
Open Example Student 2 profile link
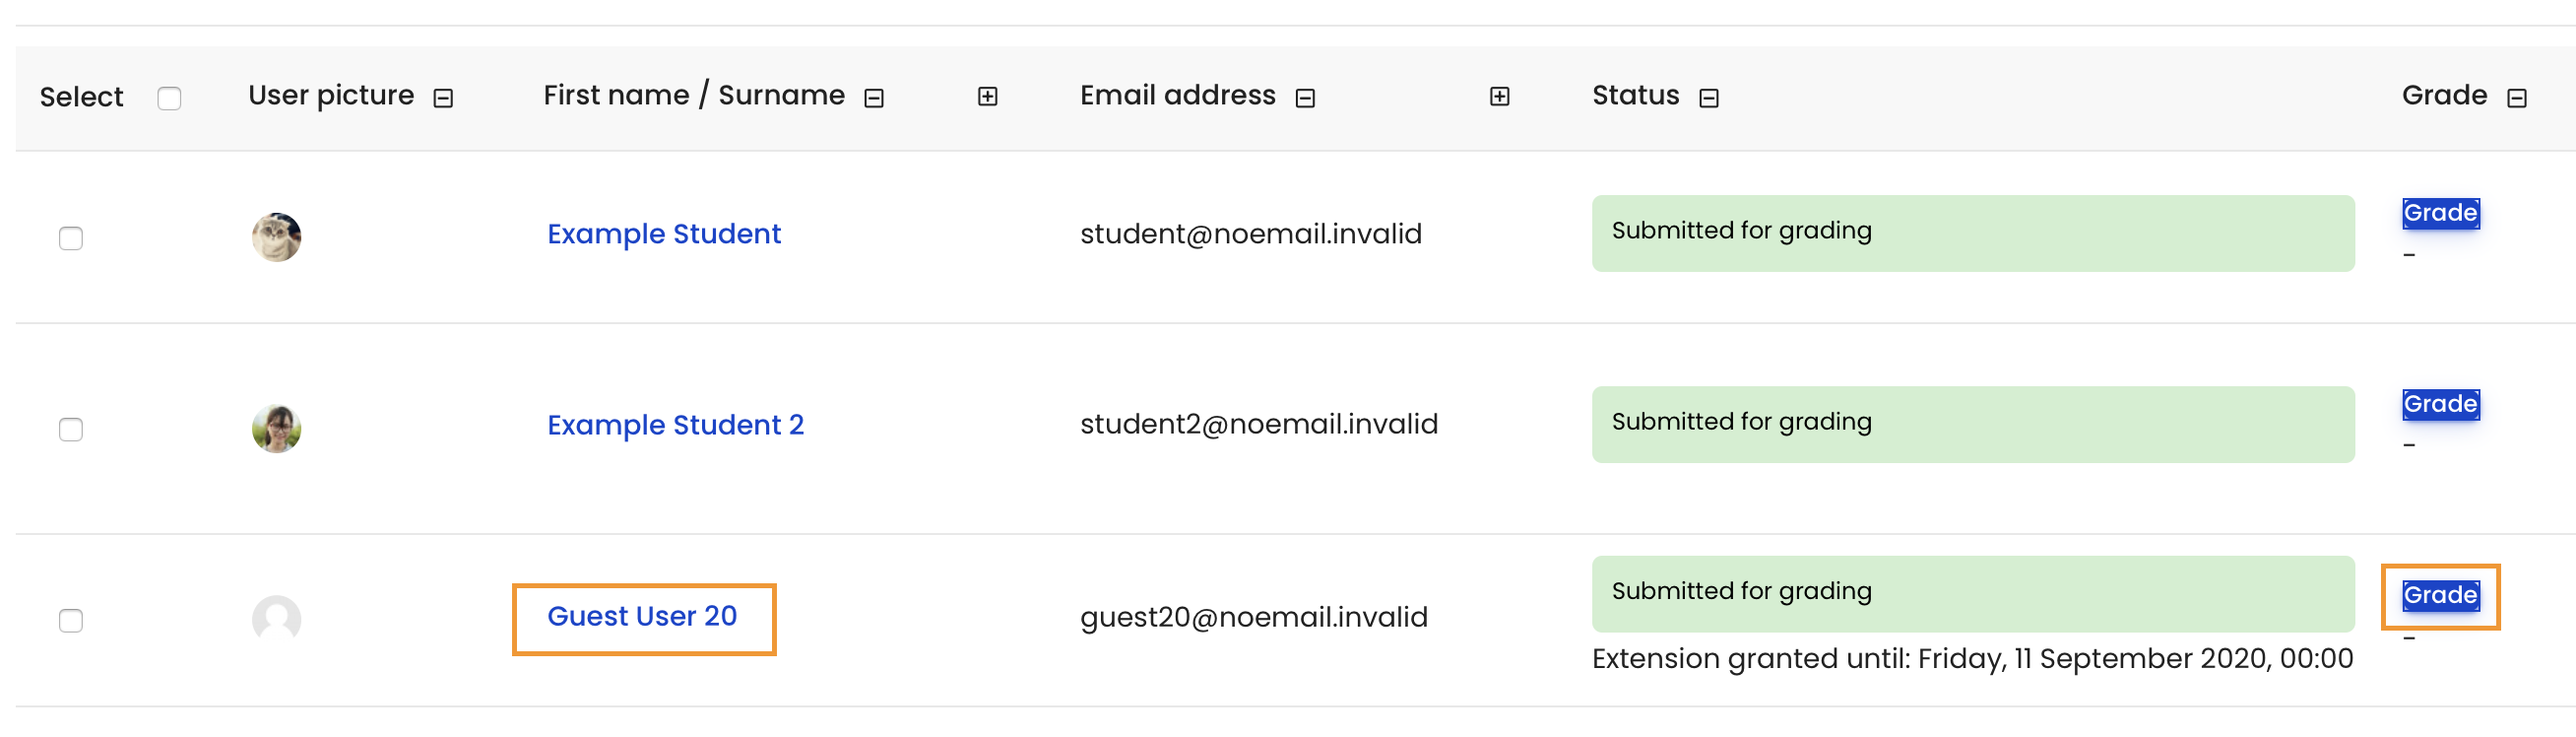pos(676,425)
